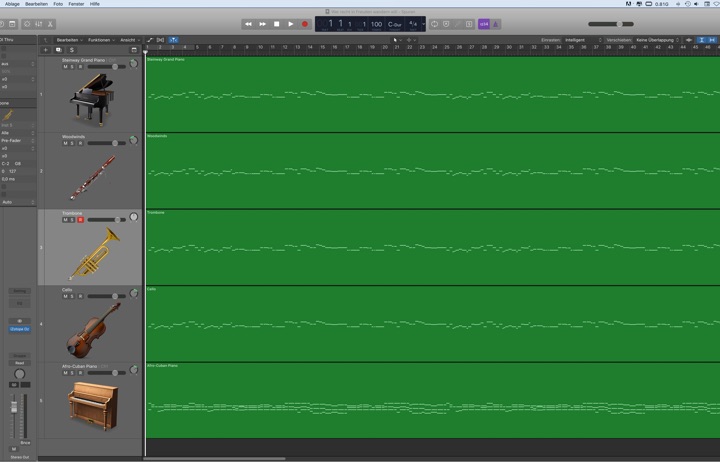Click the system volume icon in menu bar
Viewport: 720px width, 462px height.
(696, 4)
